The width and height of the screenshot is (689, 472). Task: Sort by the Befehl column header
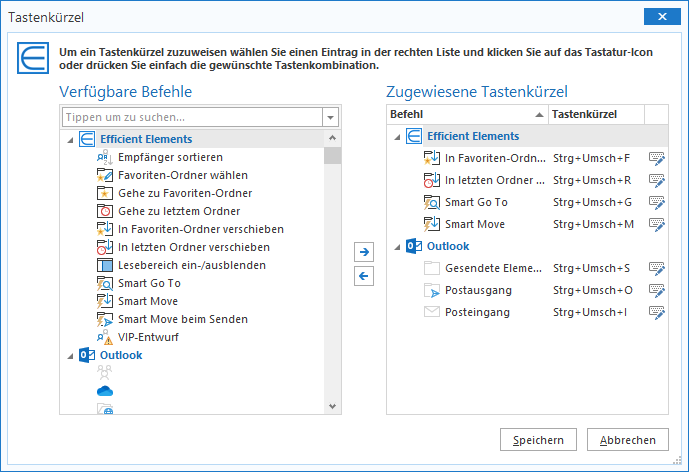pyautogui.click(x=468, y=114)
